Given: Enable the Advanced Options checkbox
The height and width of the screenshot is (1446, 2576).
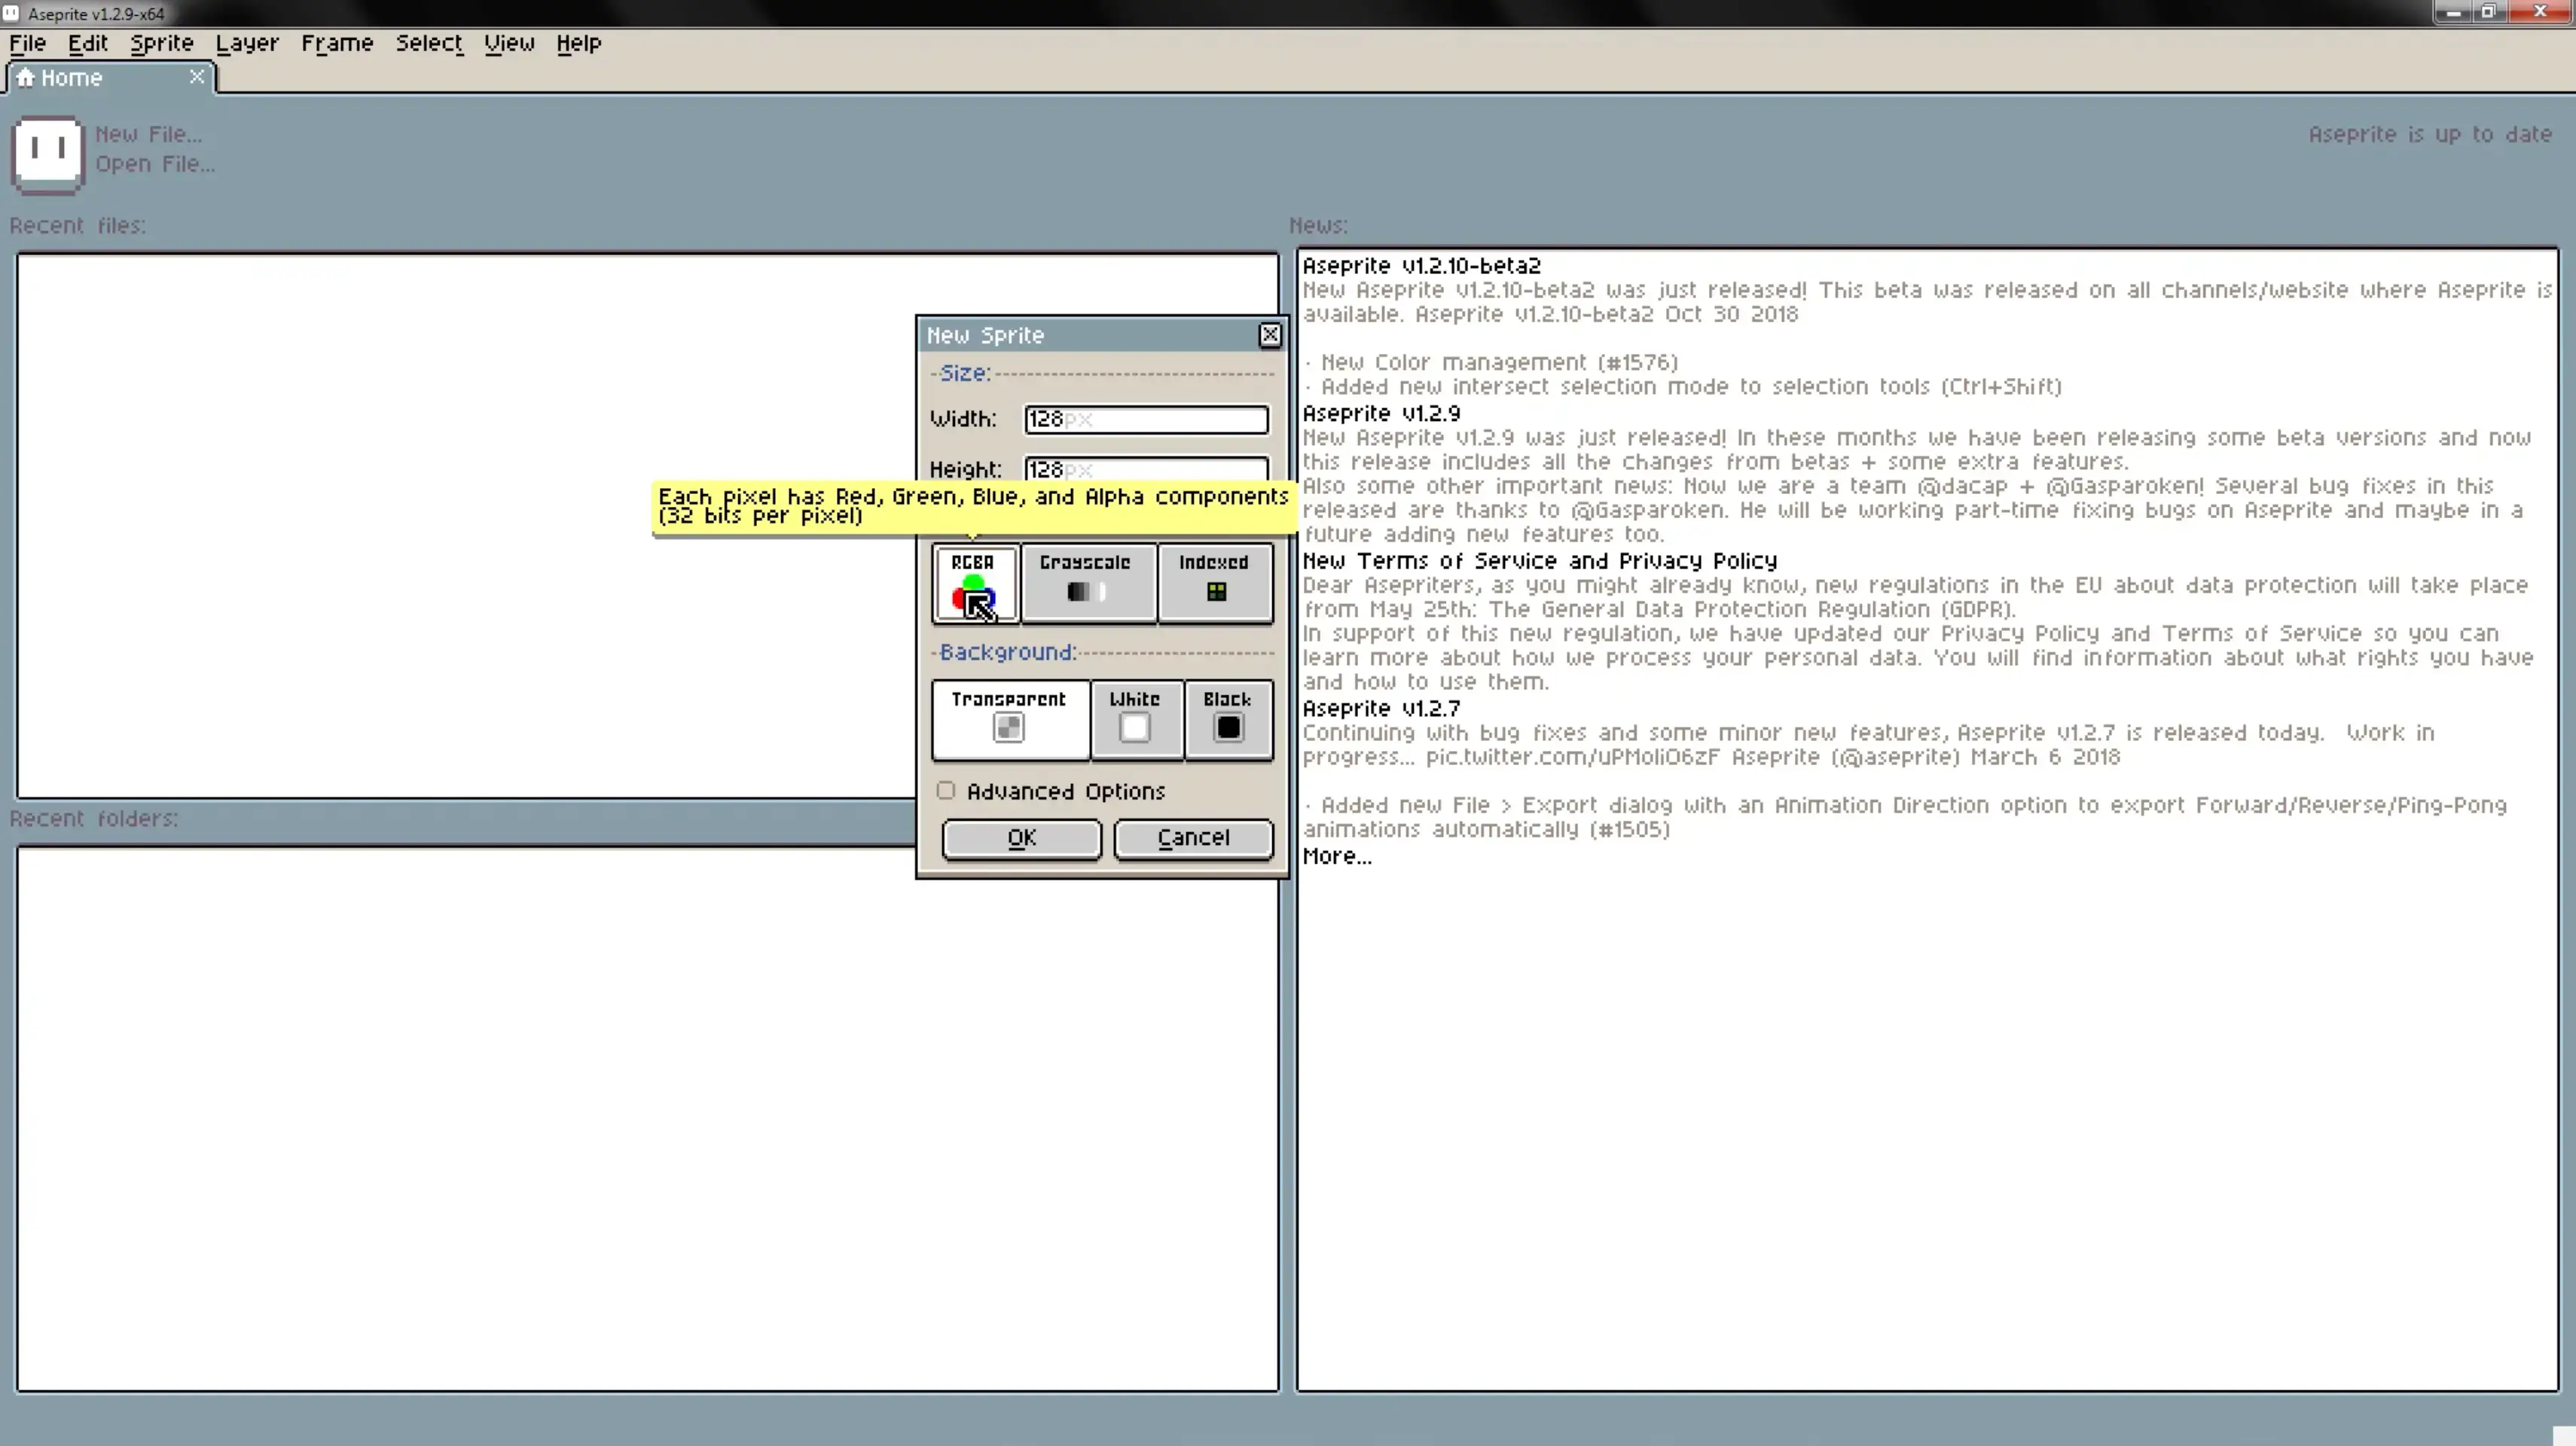Looking at the screenshot, I should click(946, 791).
